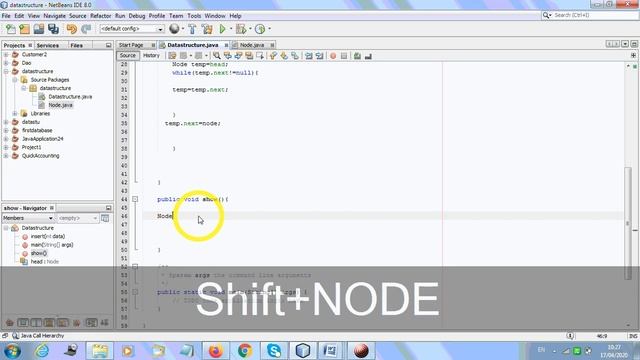Click the History view button
Image resolution: width=640 pixels, height=360 pixels.
(151, 56)
